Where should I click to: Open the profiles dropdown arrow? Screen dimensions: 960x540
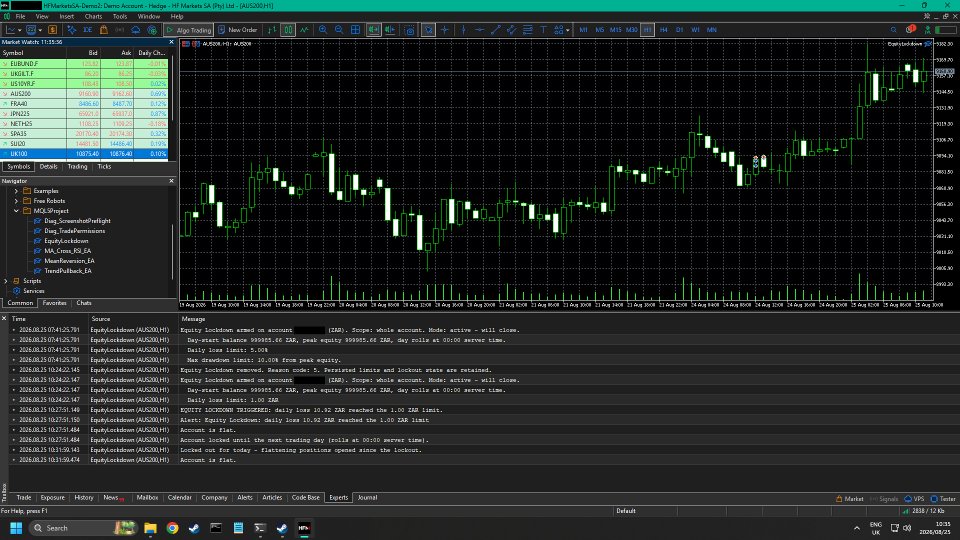40,30
